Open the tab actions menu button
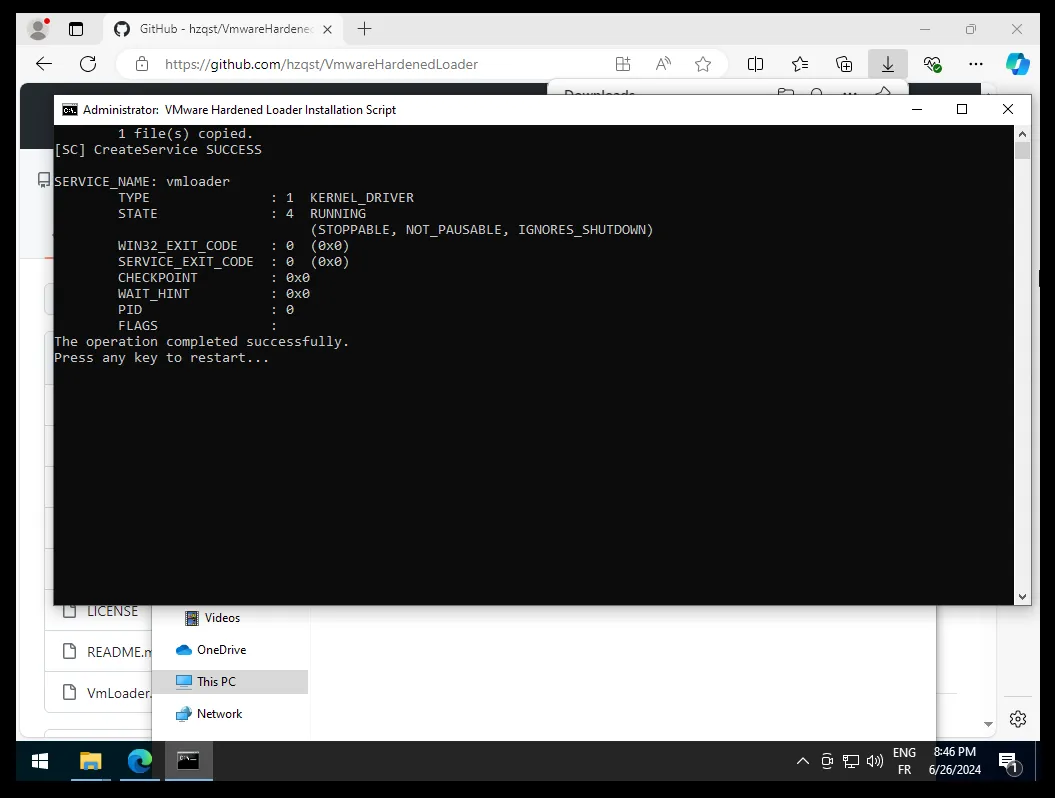The image size is (1055, 798). coord(76,29)
